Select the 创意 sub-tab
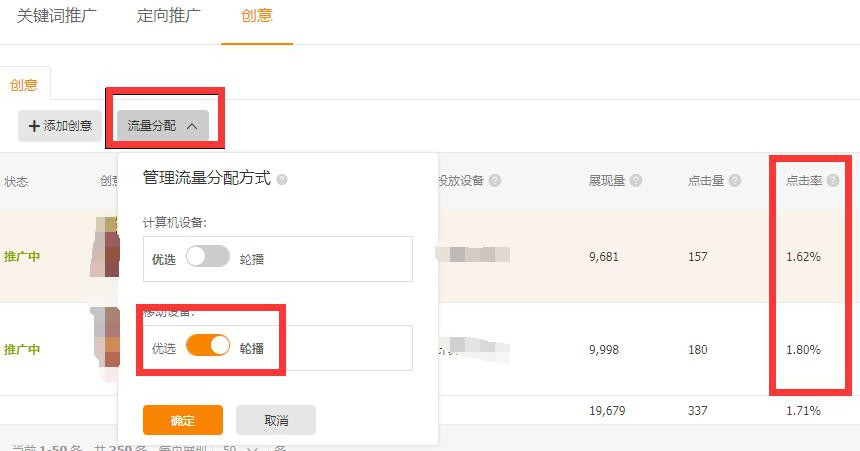 pyautogui.click(x=24, y=85)
